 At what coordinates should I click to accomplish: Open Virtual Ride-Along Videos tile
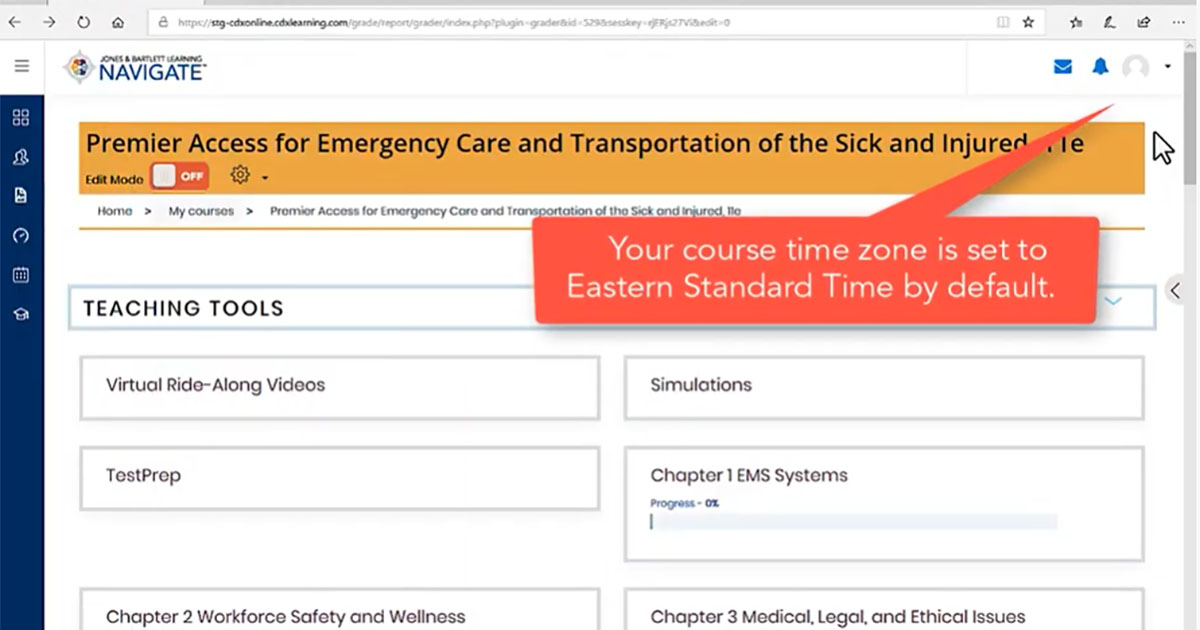point(340,386)
